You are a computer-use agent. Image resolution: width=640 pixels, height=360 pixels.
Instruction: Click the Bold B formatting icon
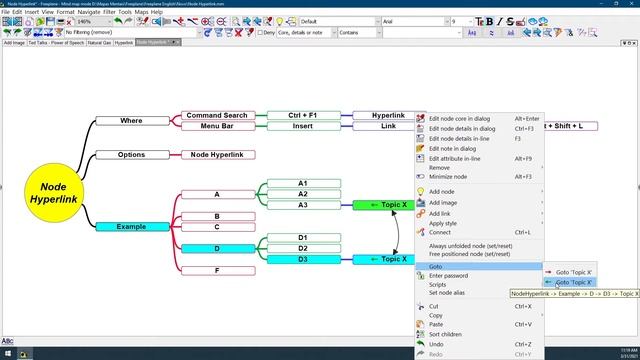[489, 21]
